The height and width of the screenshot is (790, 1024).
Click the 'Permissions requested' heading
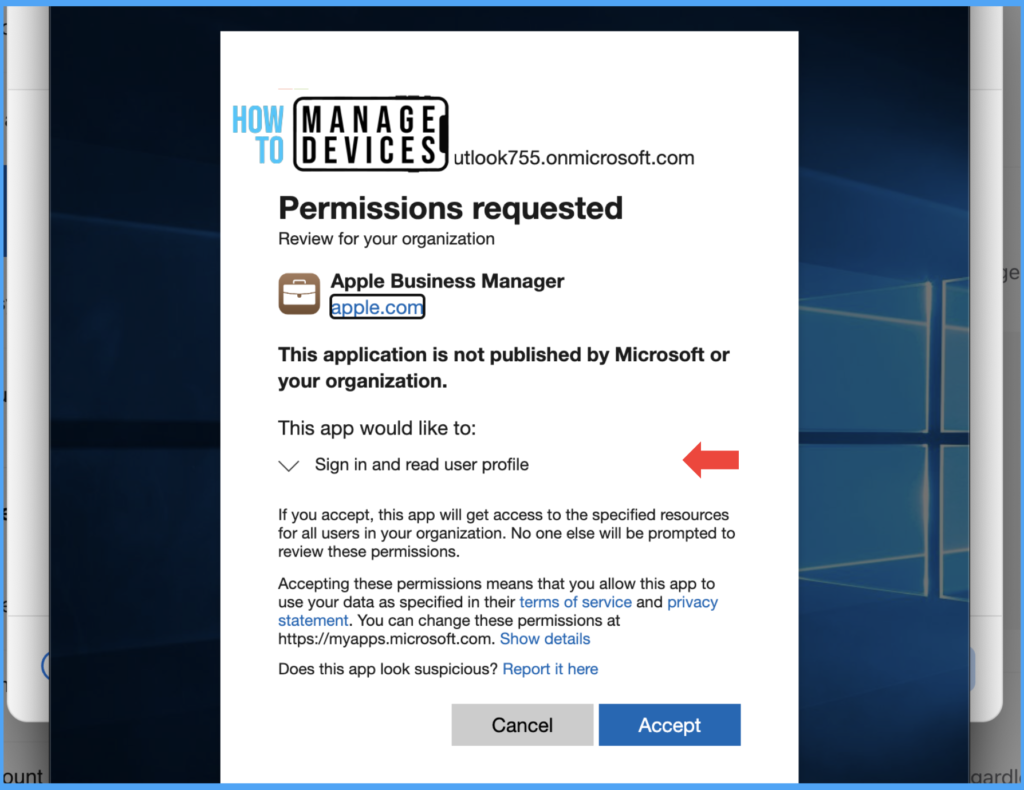(450, 208)
